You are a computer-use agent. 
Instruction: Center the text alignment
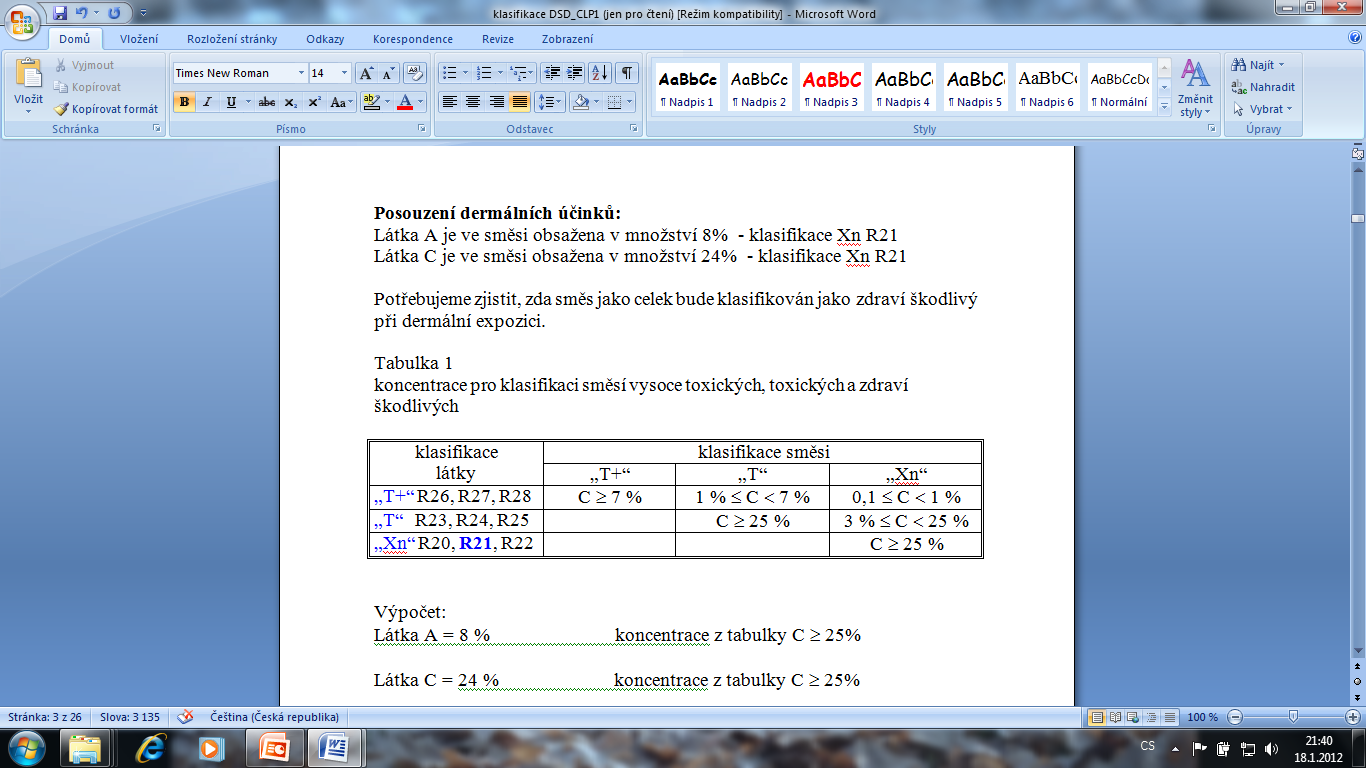click(473, 102)
